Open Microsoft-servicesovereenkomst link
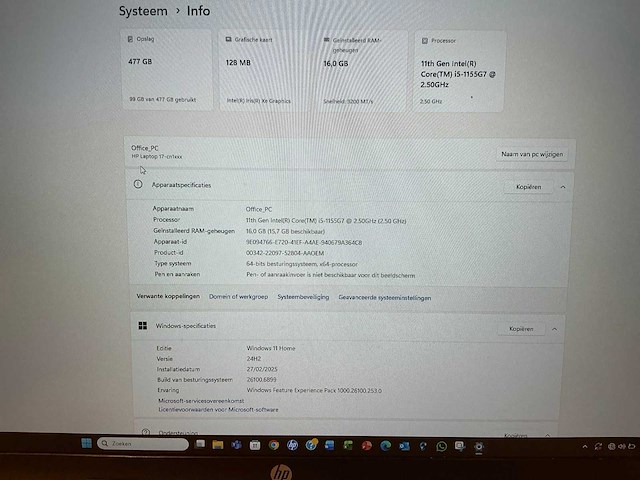 click(x=201, y=401)
